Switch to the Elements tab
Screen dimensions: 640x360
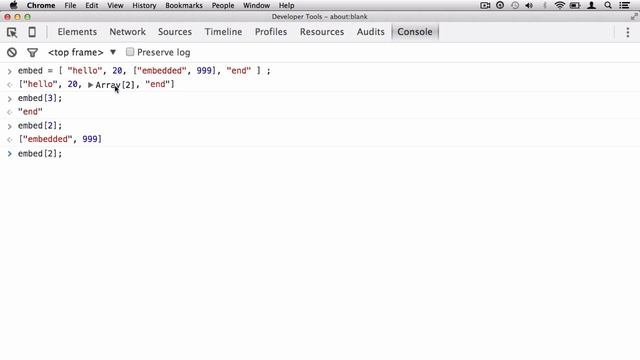click(77, 32)
